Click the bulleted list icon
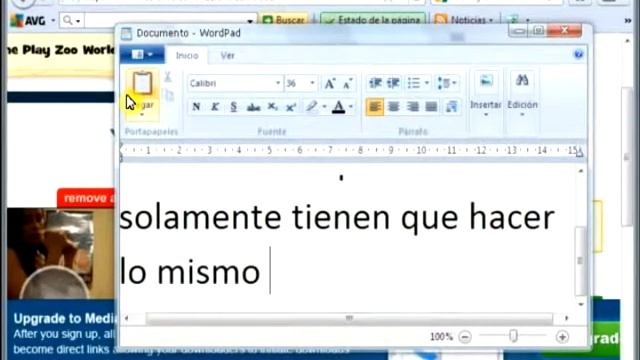The width and height of the screenshot is (640, 360). (x=413, y=83)
